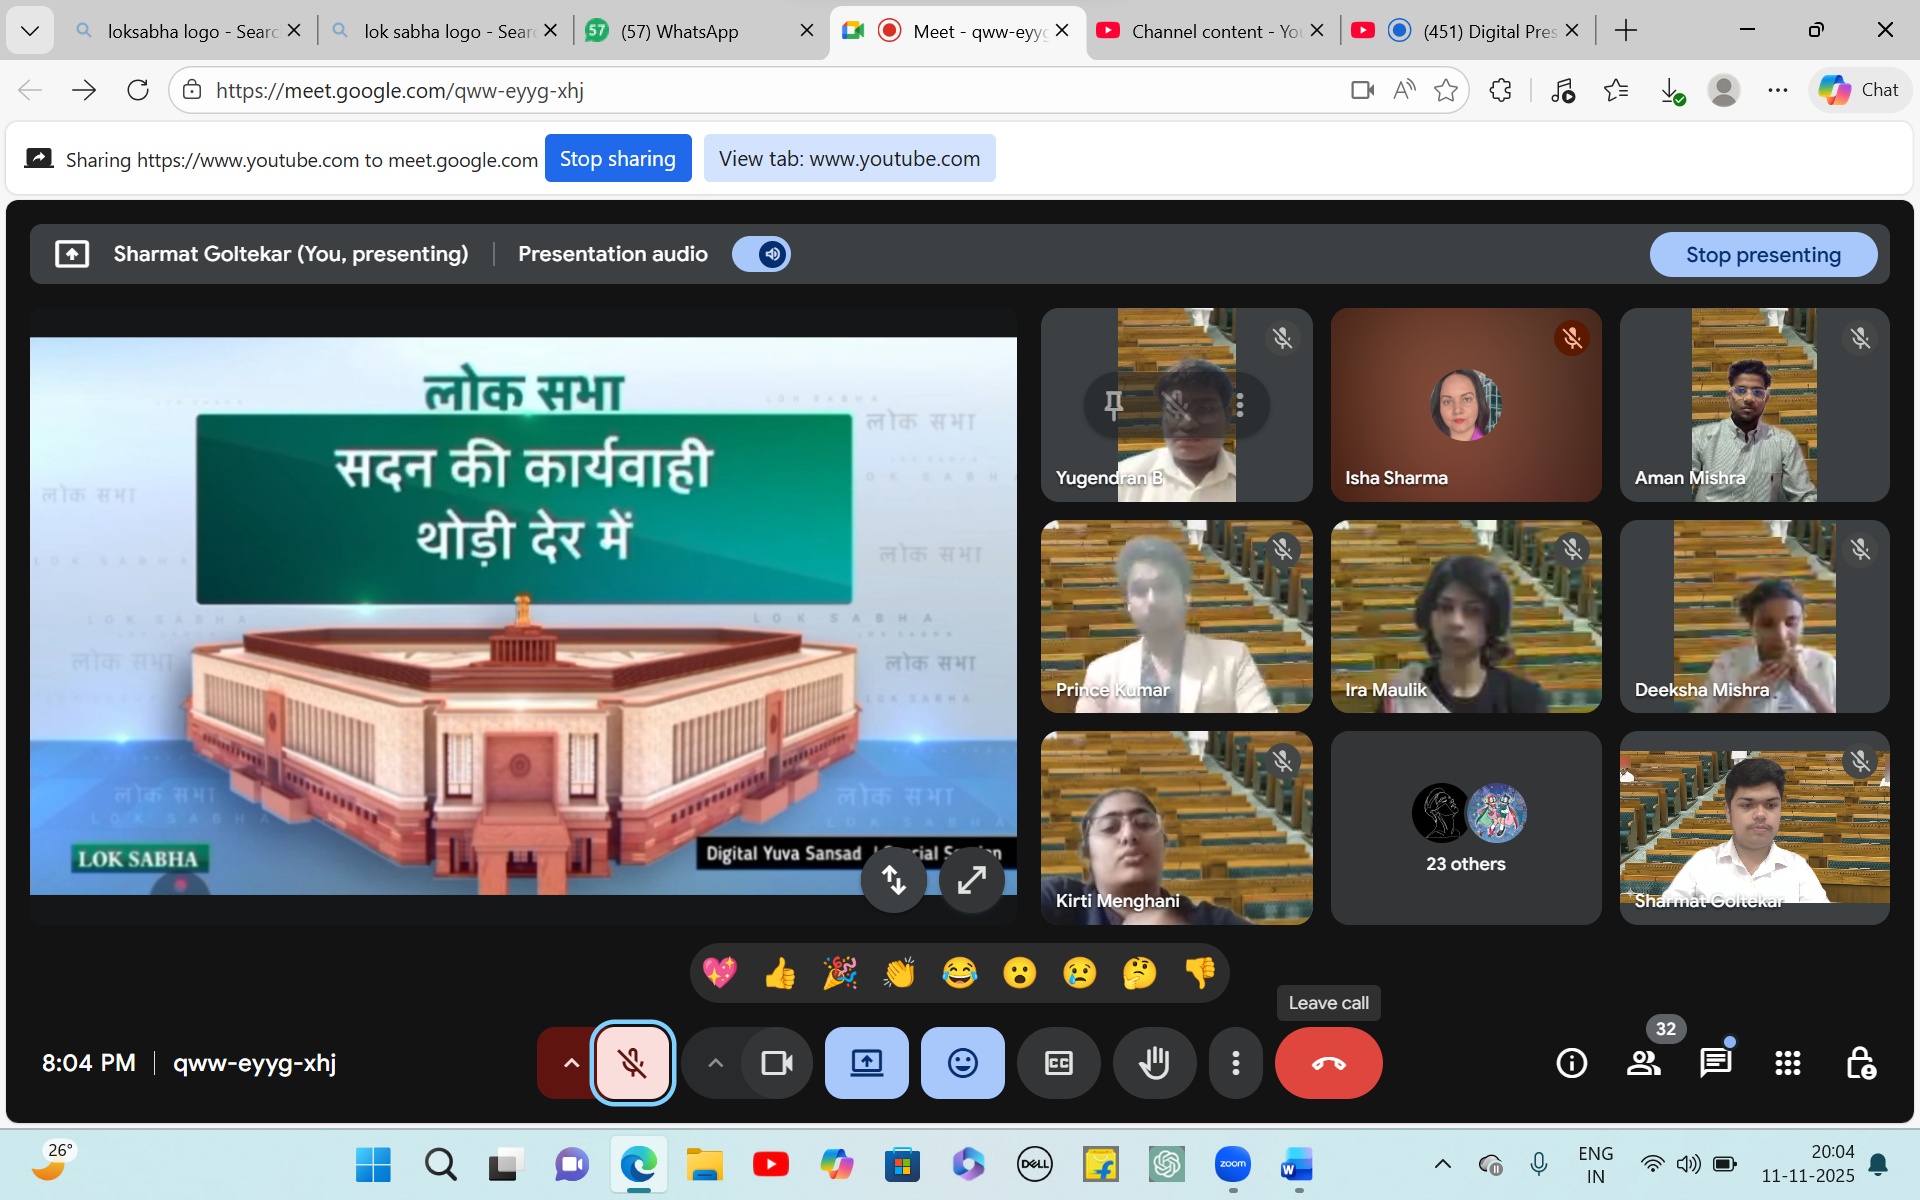The image size is (1920, 1200).
Task: Open meeting details info icon
Action: tap(1572, 1063)
